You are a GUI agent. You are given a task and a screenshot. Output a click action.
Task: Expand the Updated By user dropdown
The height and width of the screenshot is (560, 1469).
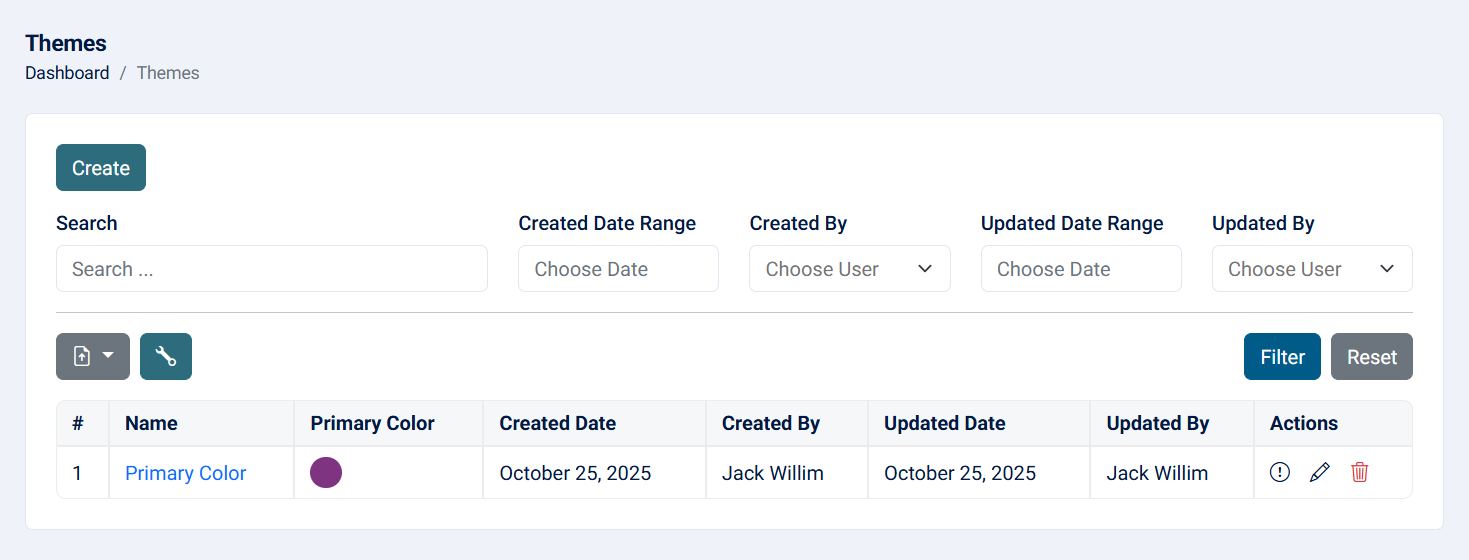pos(1311,269)
